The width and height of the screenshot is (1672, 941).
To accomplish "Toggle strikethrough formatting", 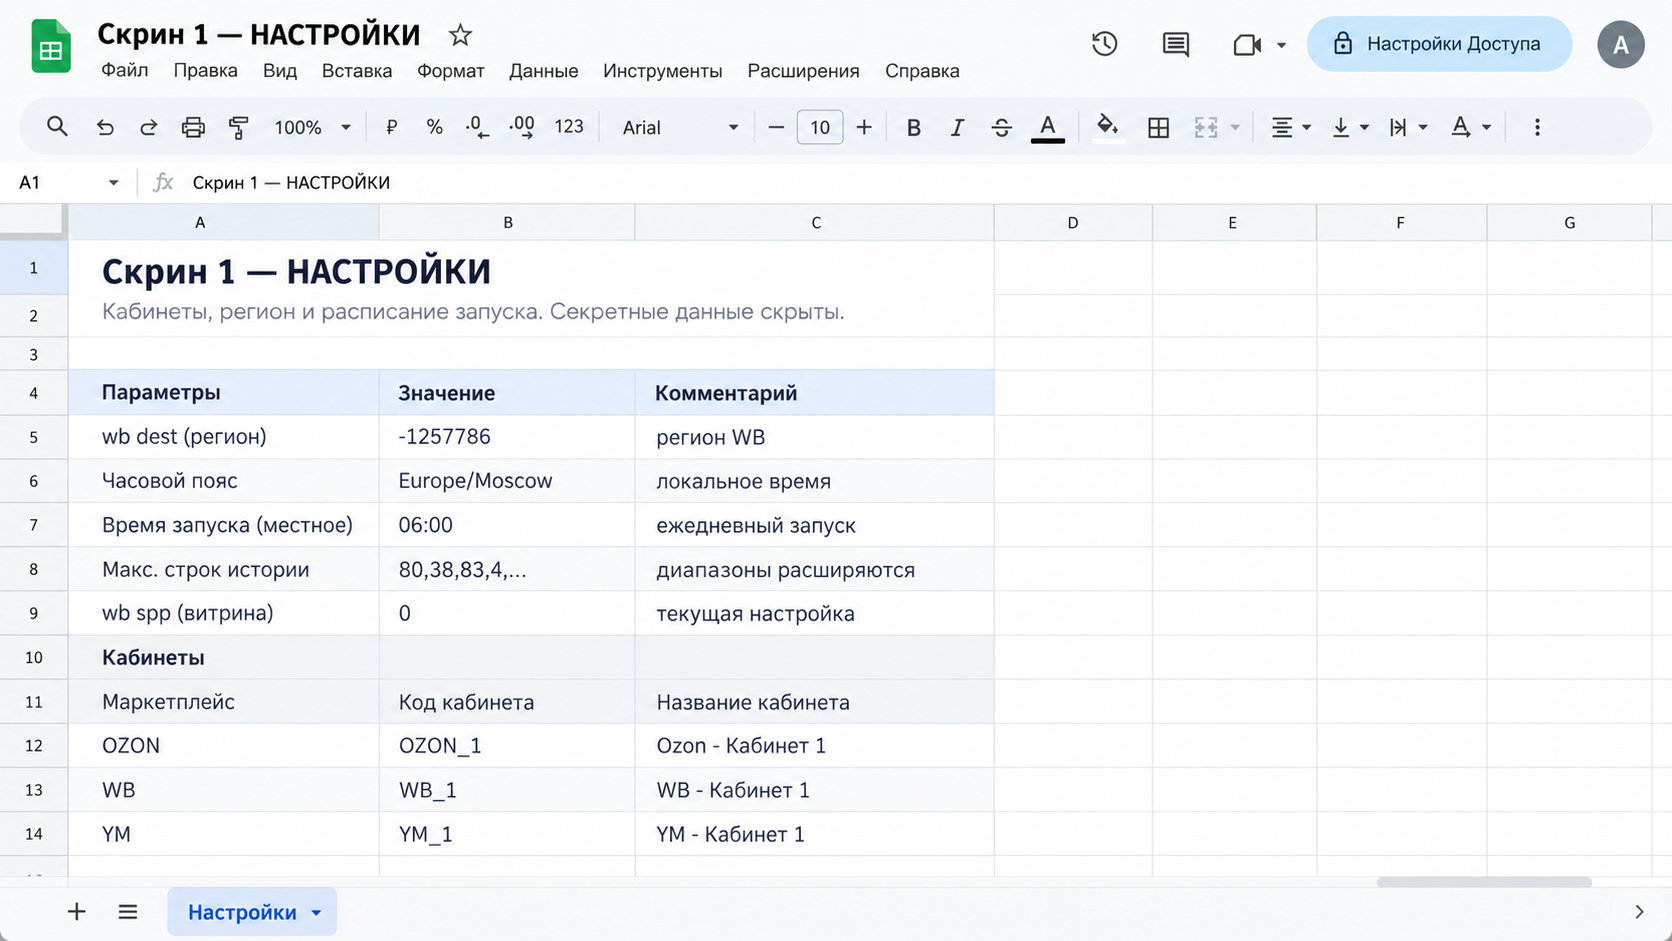I will (1001, 127).
